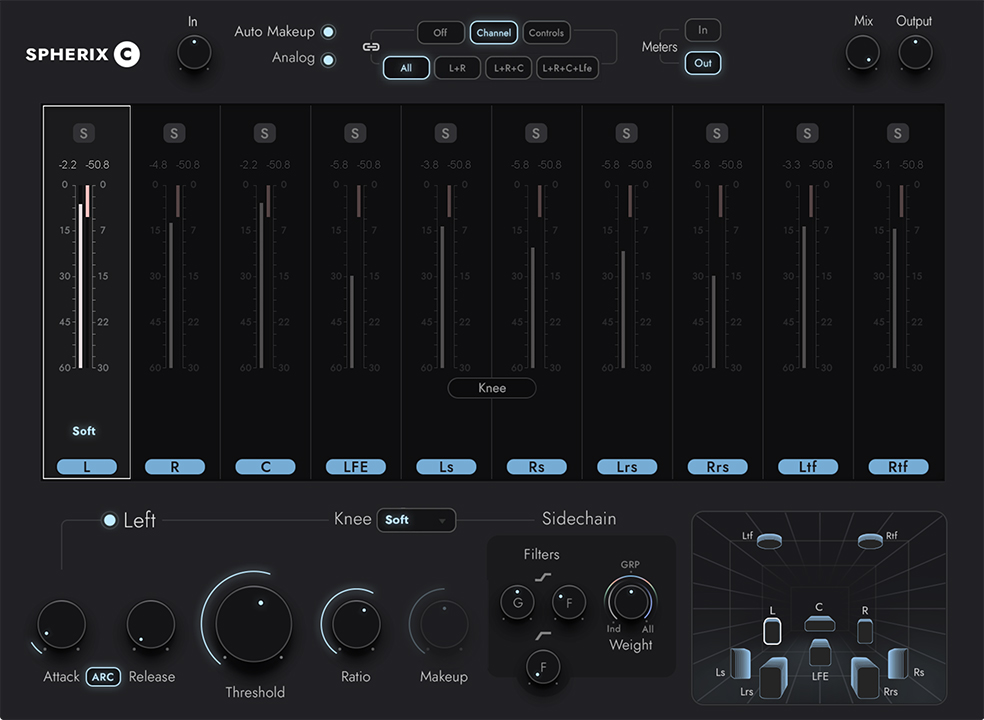The height and width of the screenshot is (720, 984).
Task: Select L speaker in room view
Action: [773, 631]
